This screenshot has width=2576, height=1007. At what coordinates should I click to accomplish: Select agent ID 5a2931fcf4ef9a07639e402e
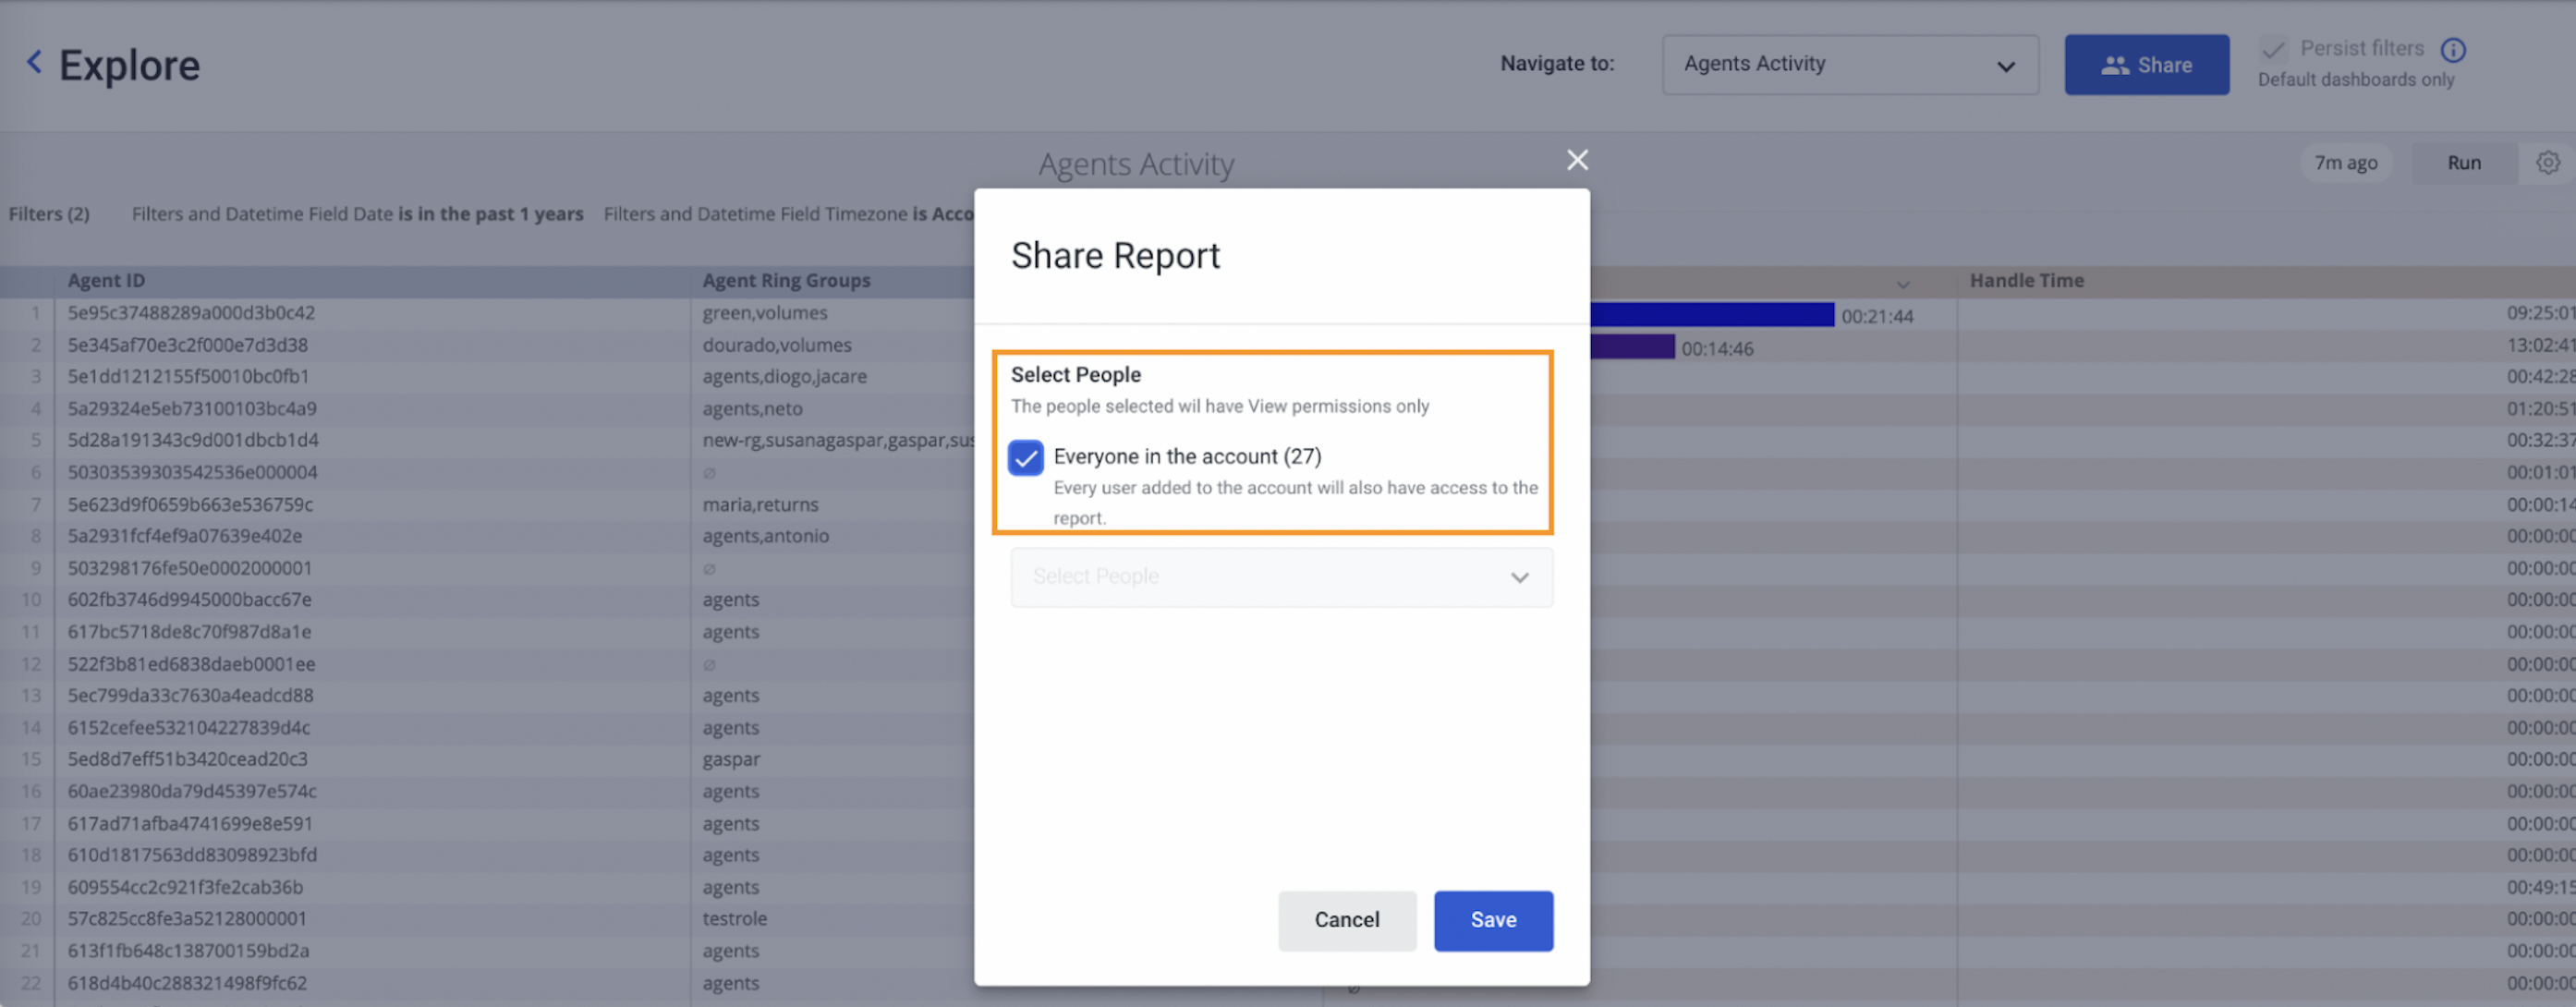(185, 536)
